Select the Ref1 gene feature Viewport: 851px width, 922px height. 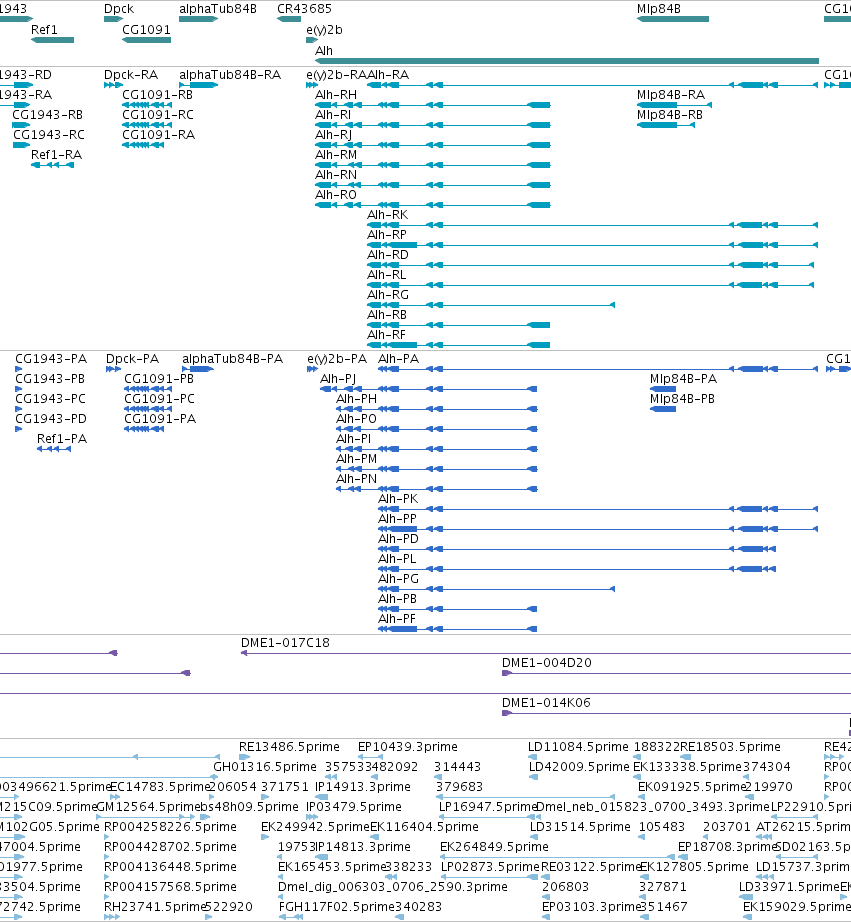pyautogui.click(x=52, y=40)
